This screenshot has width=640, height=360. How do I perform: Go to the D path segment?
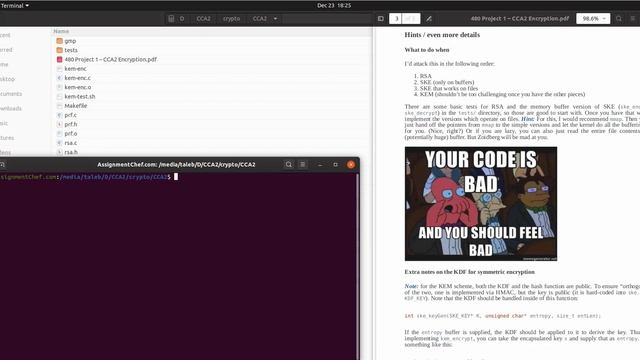pyautogui.click(x=182, y=18)
